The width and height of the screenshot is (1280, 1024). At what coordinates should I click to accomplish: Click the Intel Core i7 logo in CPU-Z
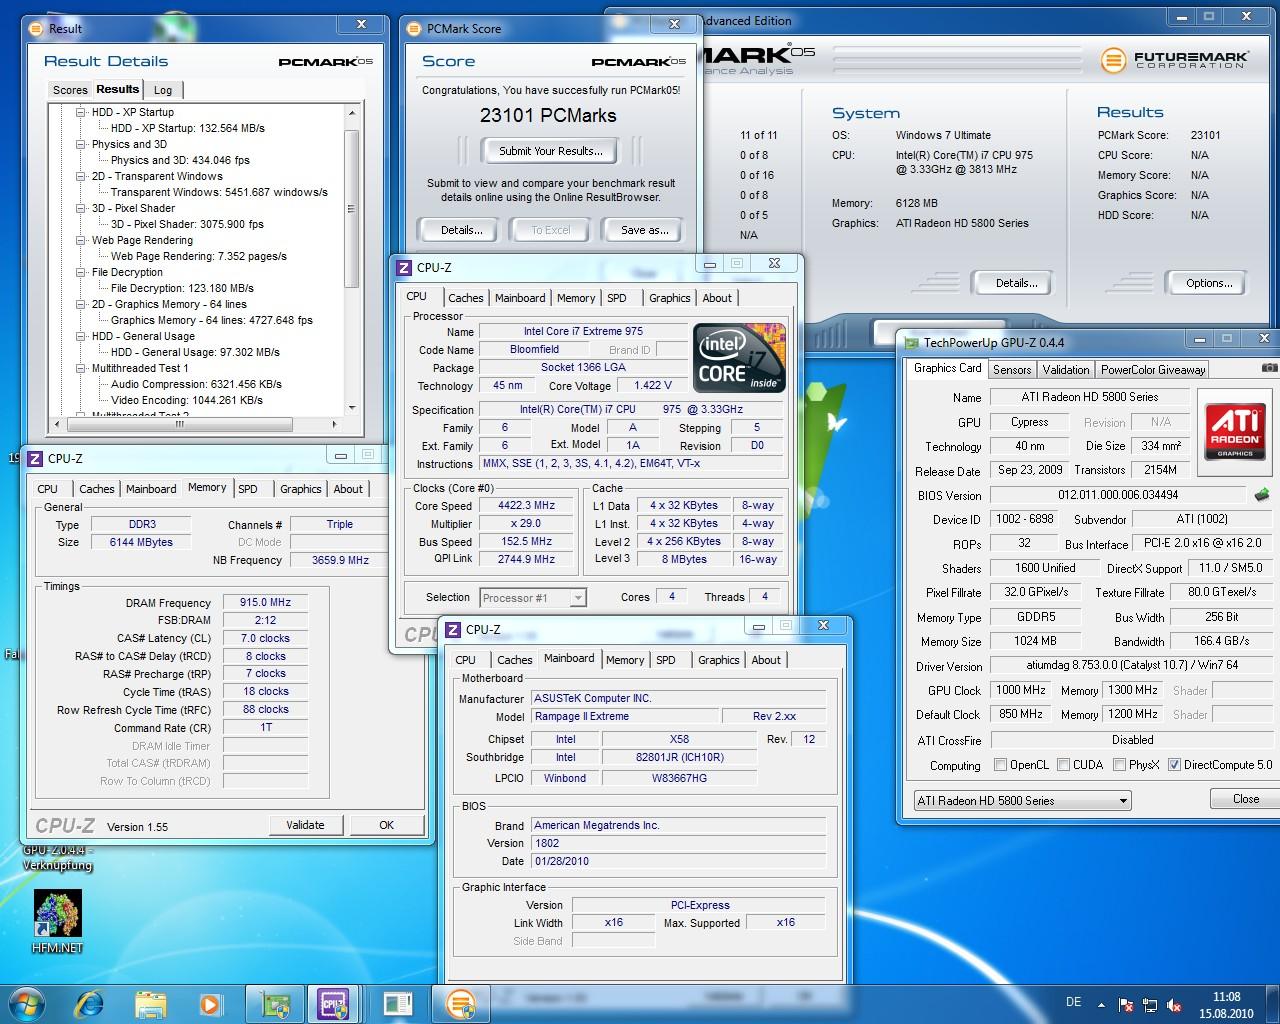click(739, 358)
